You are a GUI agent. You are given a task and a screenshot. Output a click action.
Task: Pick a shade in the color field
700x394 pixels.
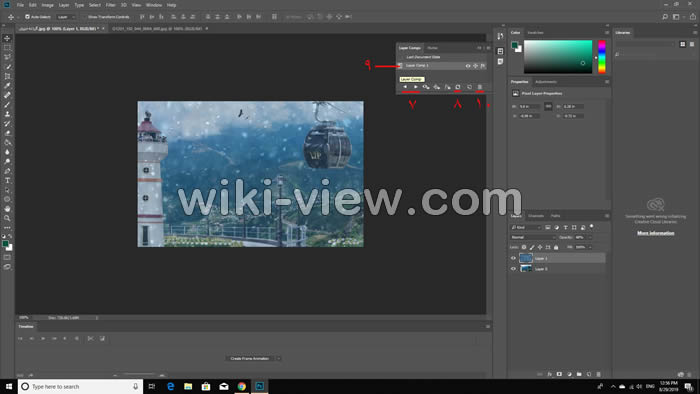[558, 57]
